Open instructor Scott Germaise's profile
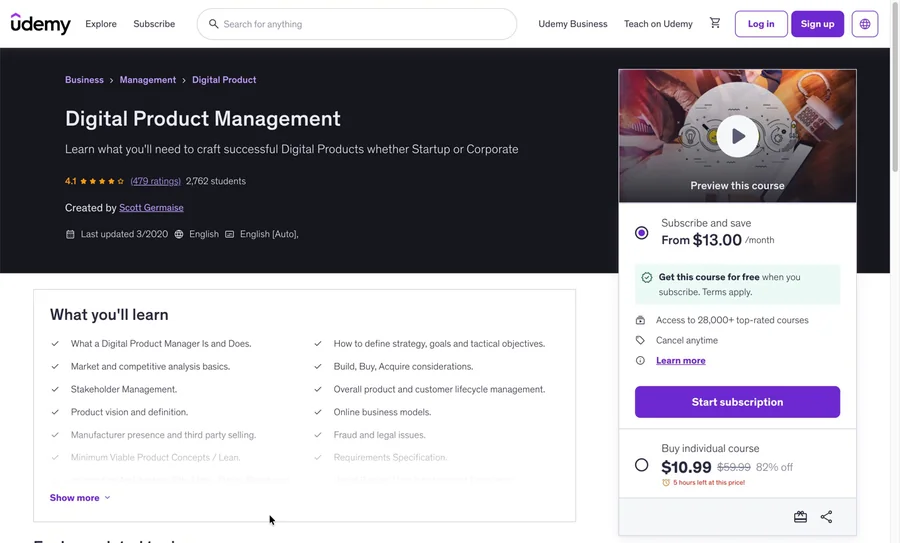The height and width of the screenshot is (543, 900). pyautogui.click(x=151, y=208)
